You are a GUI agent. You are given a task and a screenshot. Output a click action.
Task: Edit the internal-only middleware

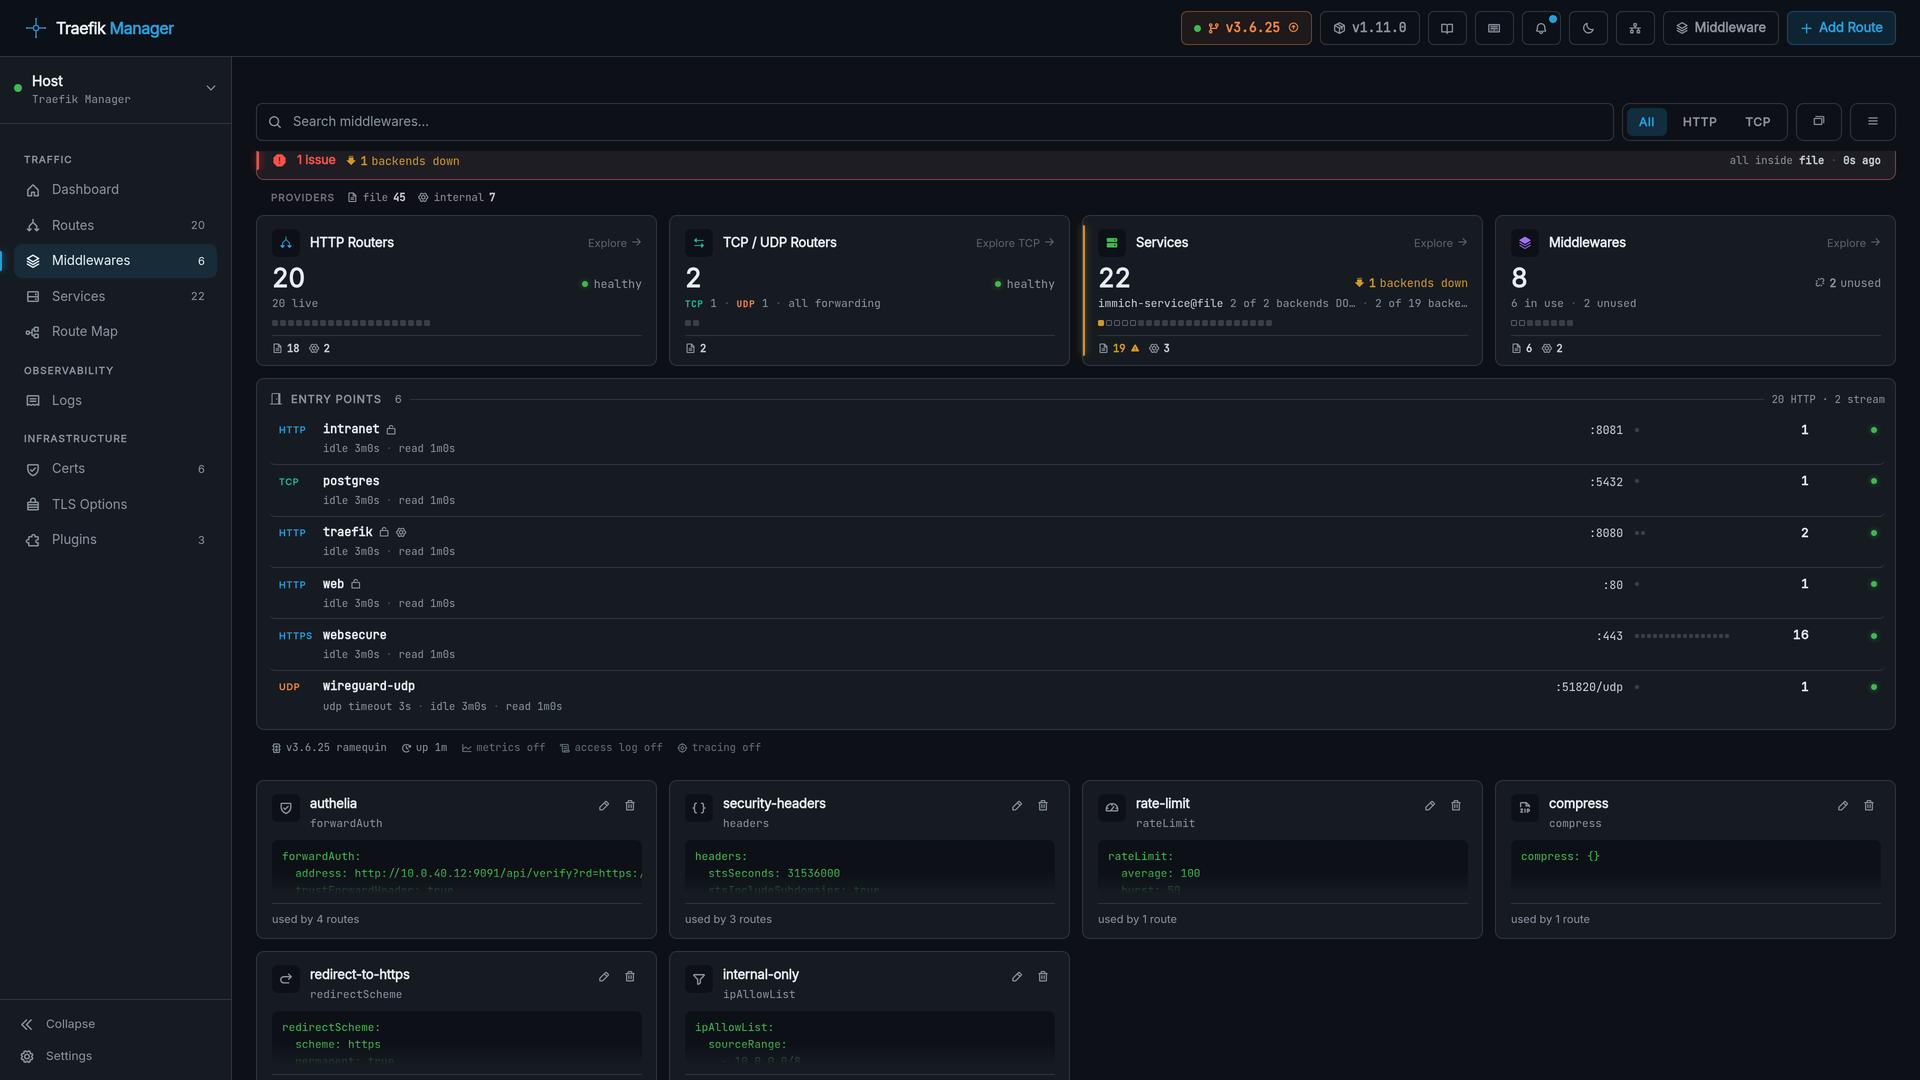tap(1017, 977)
